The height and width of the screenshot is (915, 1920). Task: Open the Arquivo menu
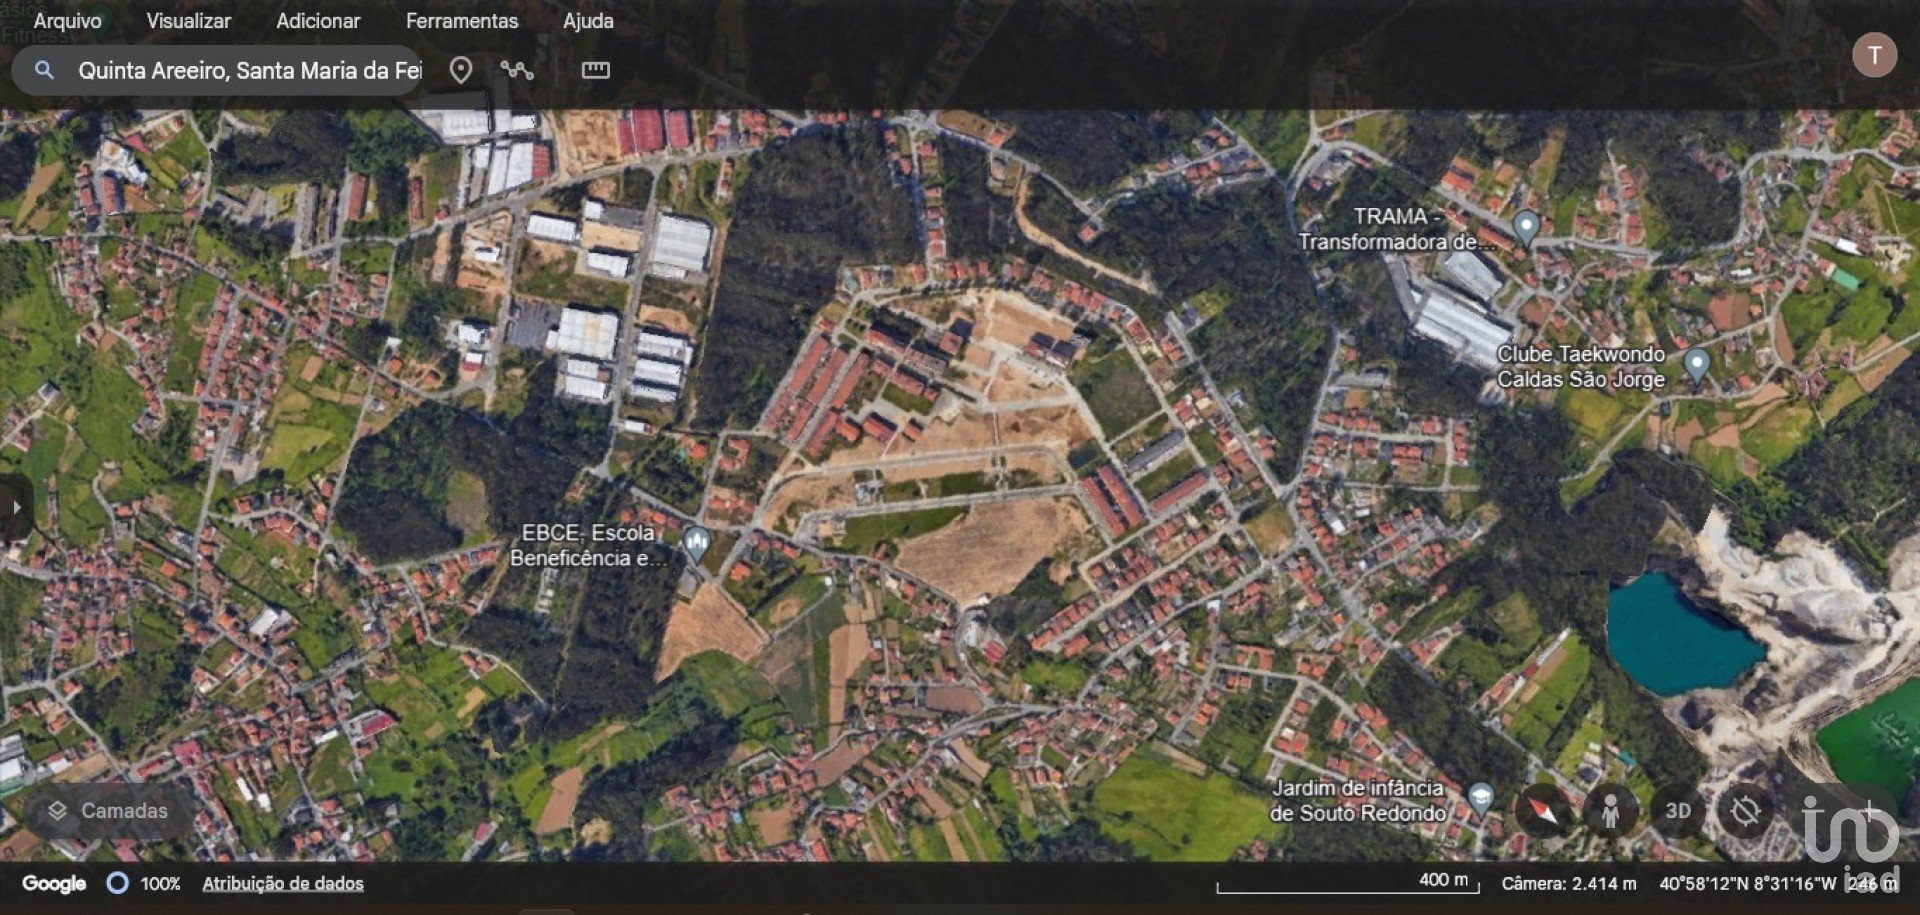67,21
